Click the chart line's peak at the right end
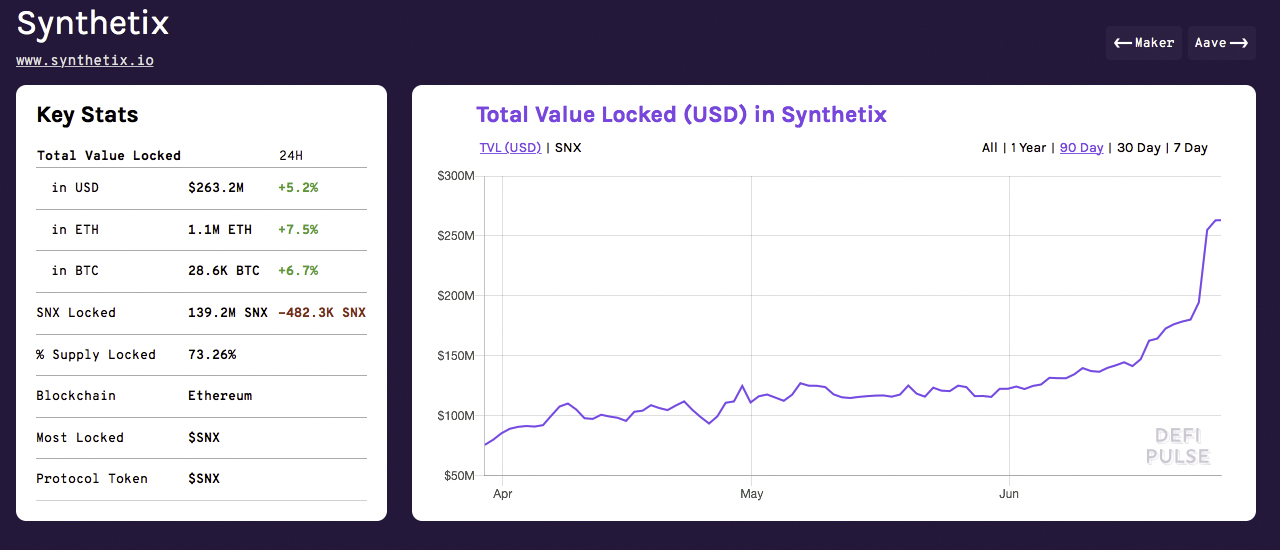 pyautogui.click(x=1218, y=220)
